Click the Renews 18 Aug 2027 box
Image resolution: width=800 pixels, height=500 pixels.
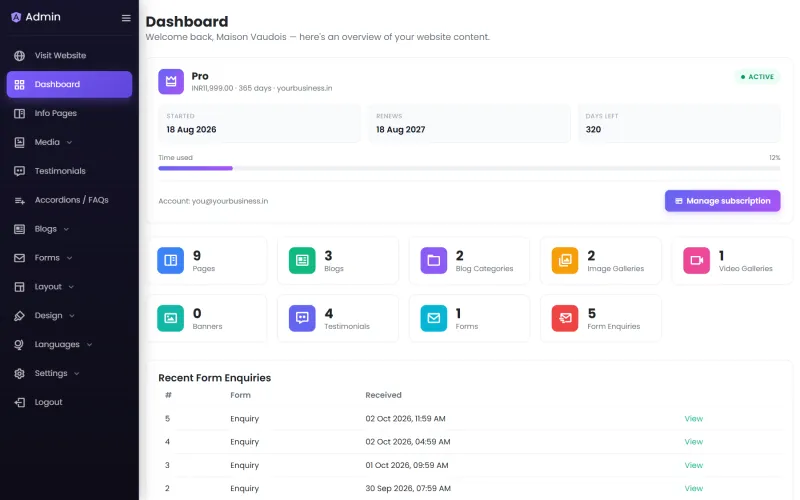pyautogui.click(x=469, y=123)
